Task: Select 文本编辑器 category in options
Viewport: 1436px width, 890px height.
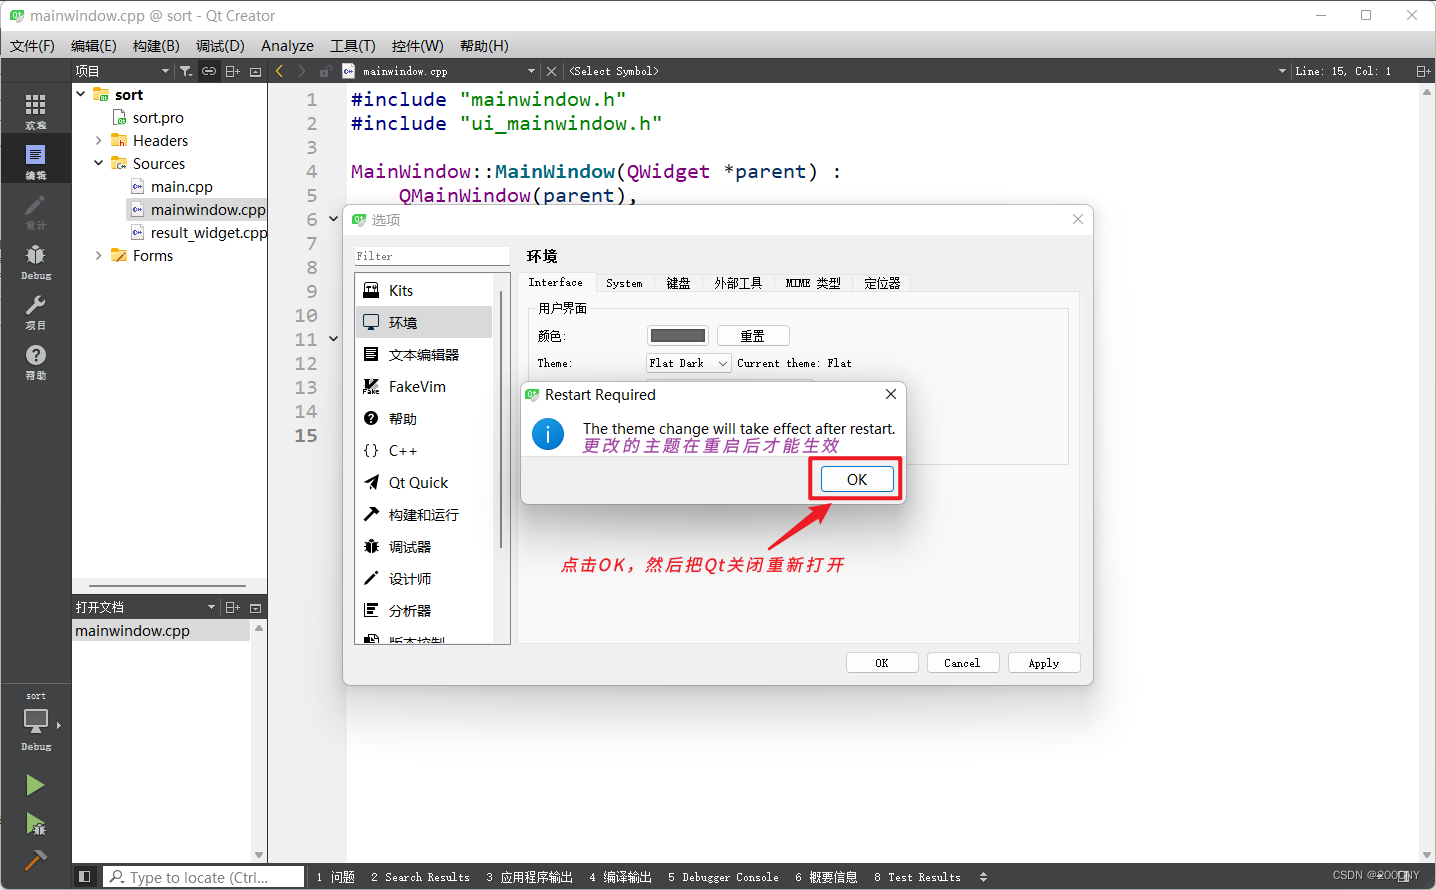Action: pos(425,354)
